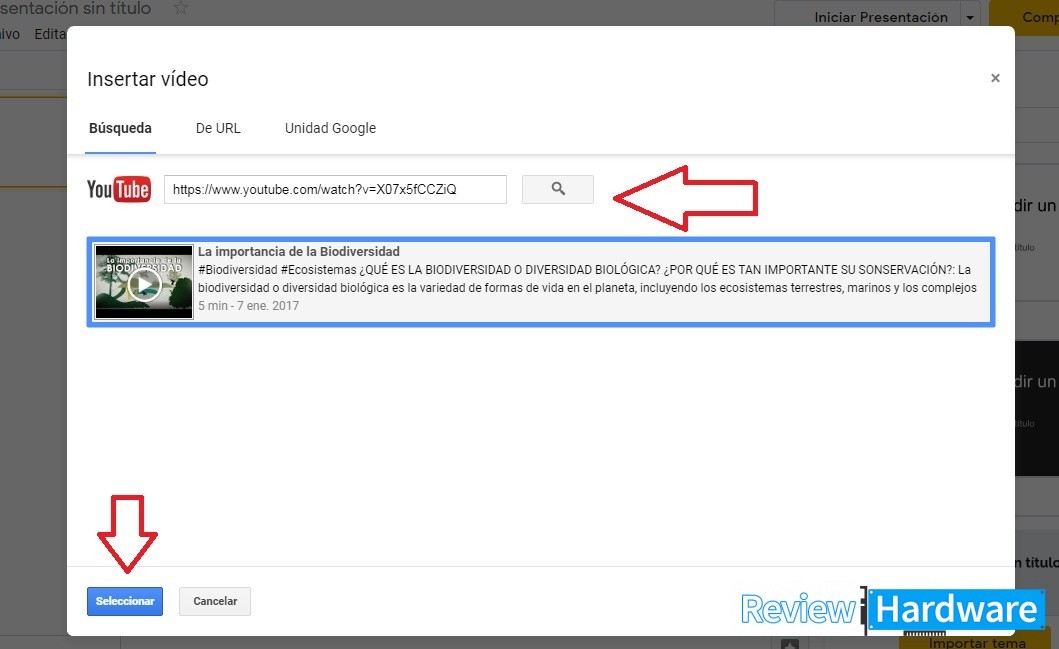The image size is (1059, 649).
Task: Click the title La importancia de la Biodiversidad
Action: pyautogui.click(x=299, y=251)
